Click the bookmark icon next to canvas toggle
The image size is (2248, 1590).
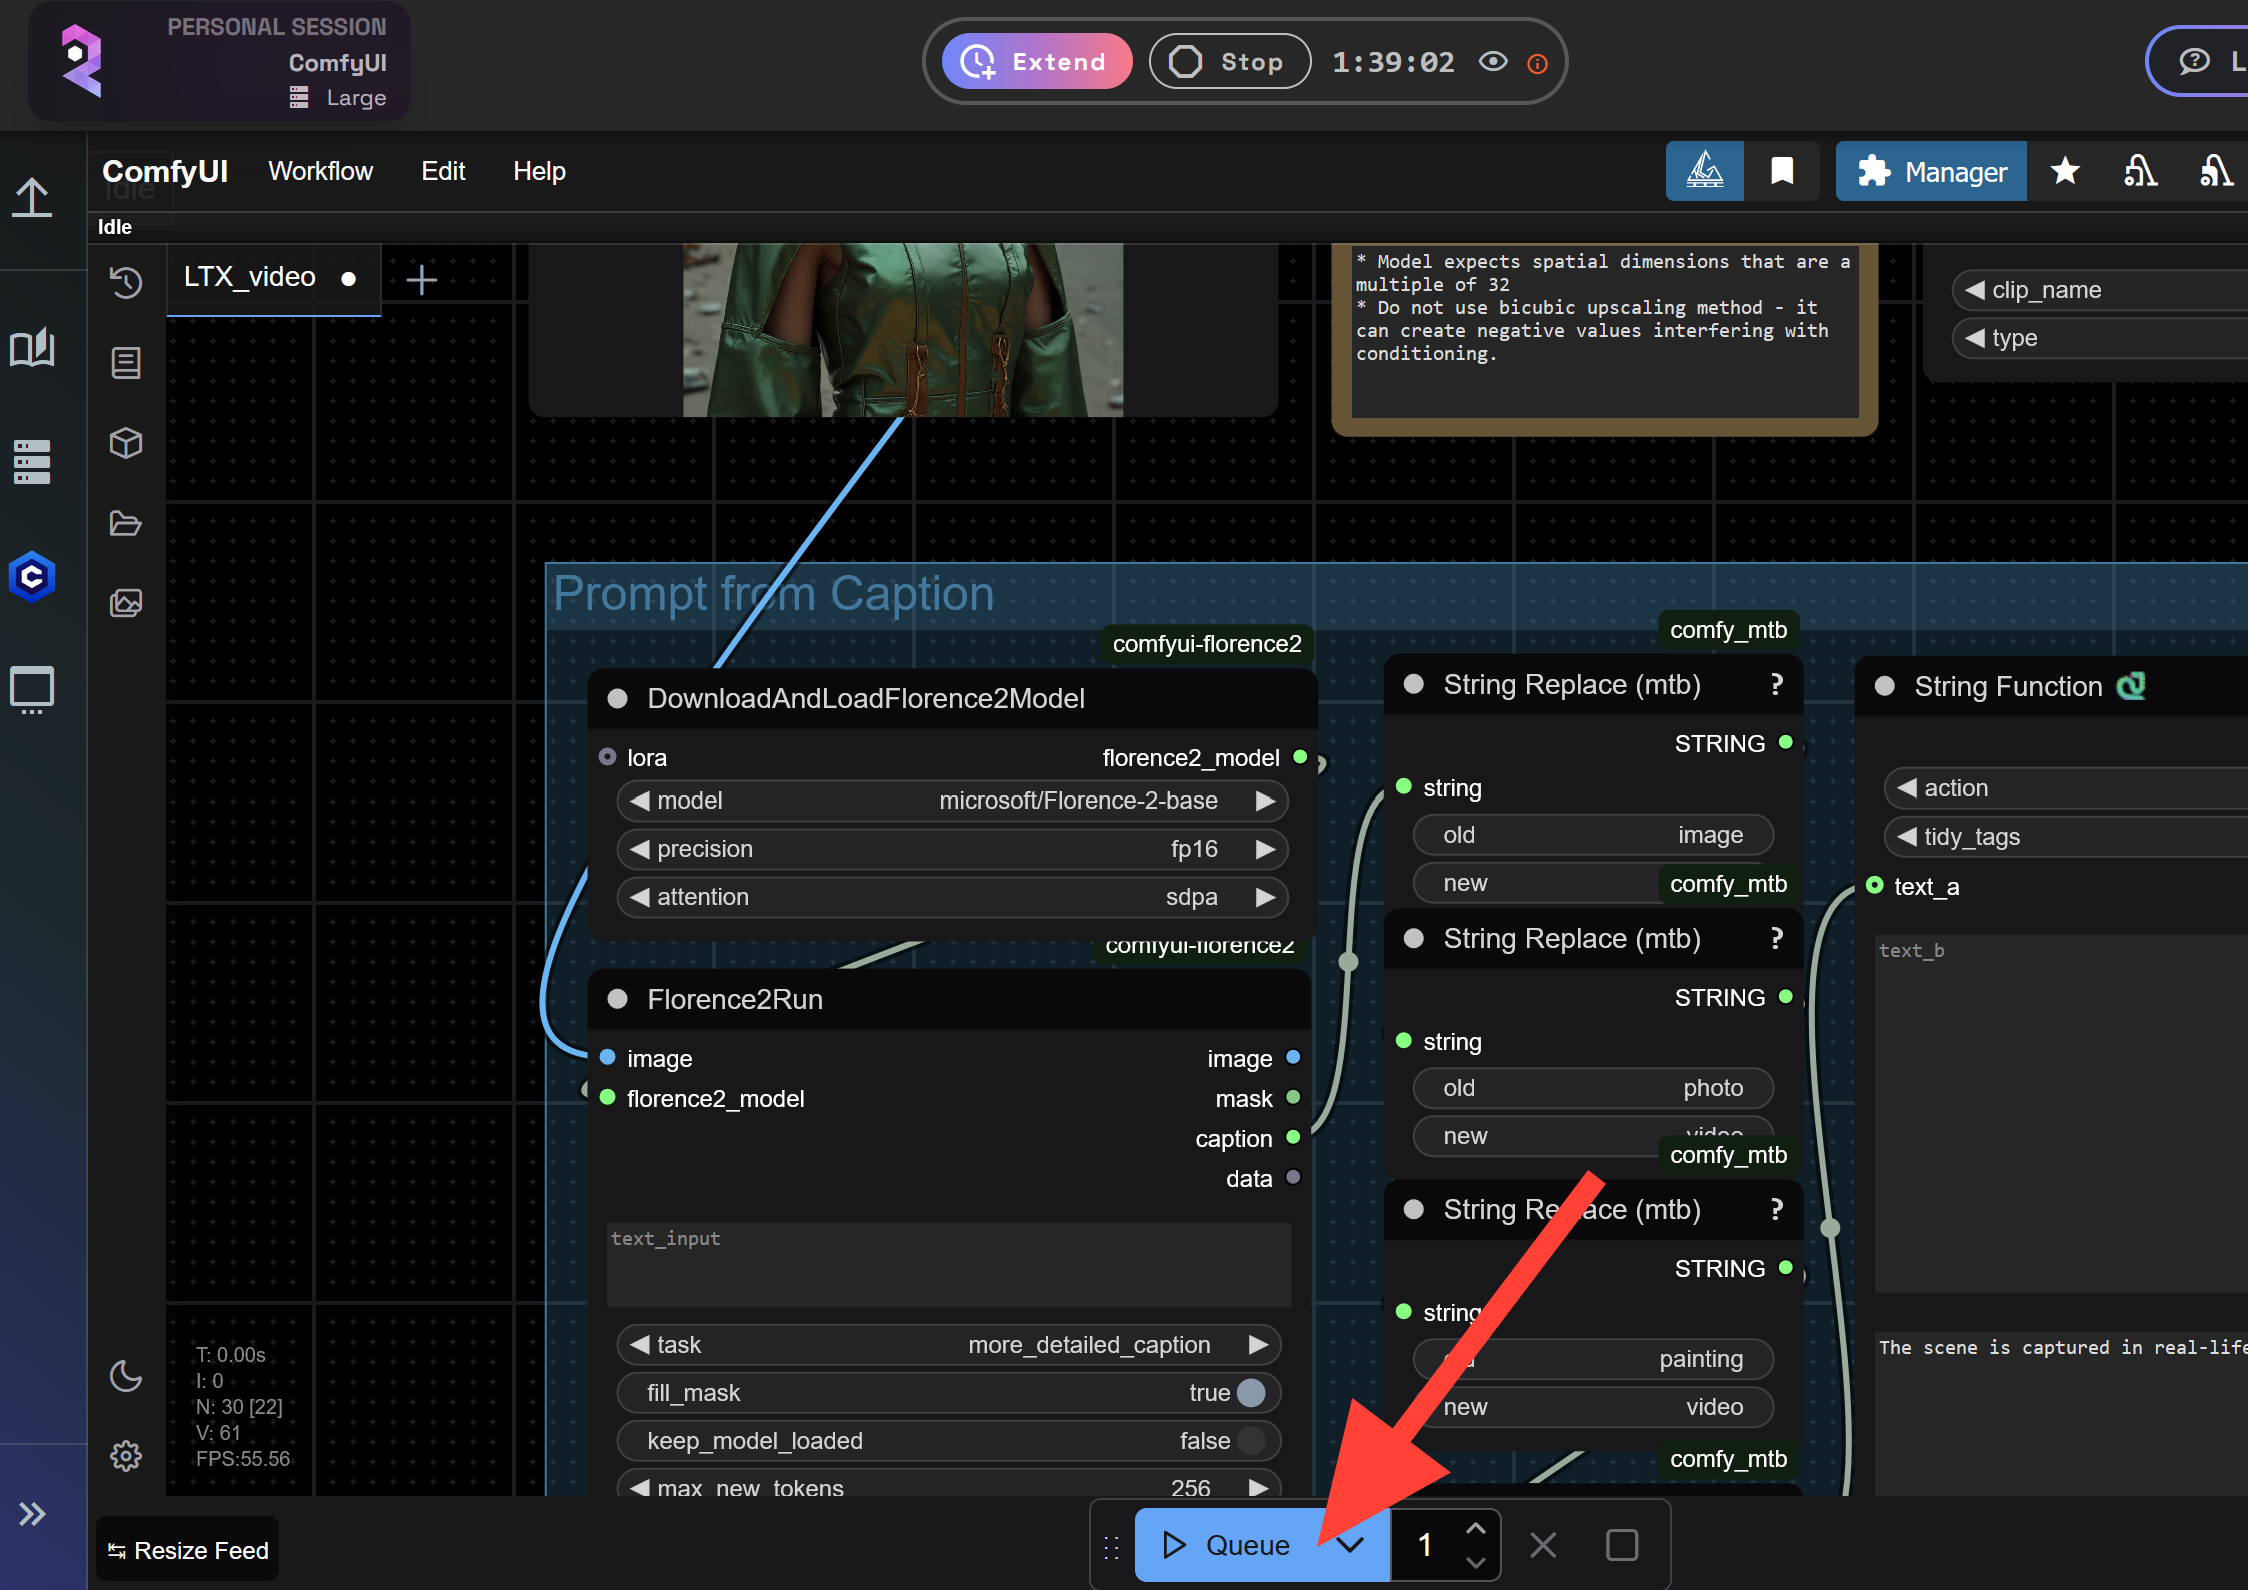1783,171
